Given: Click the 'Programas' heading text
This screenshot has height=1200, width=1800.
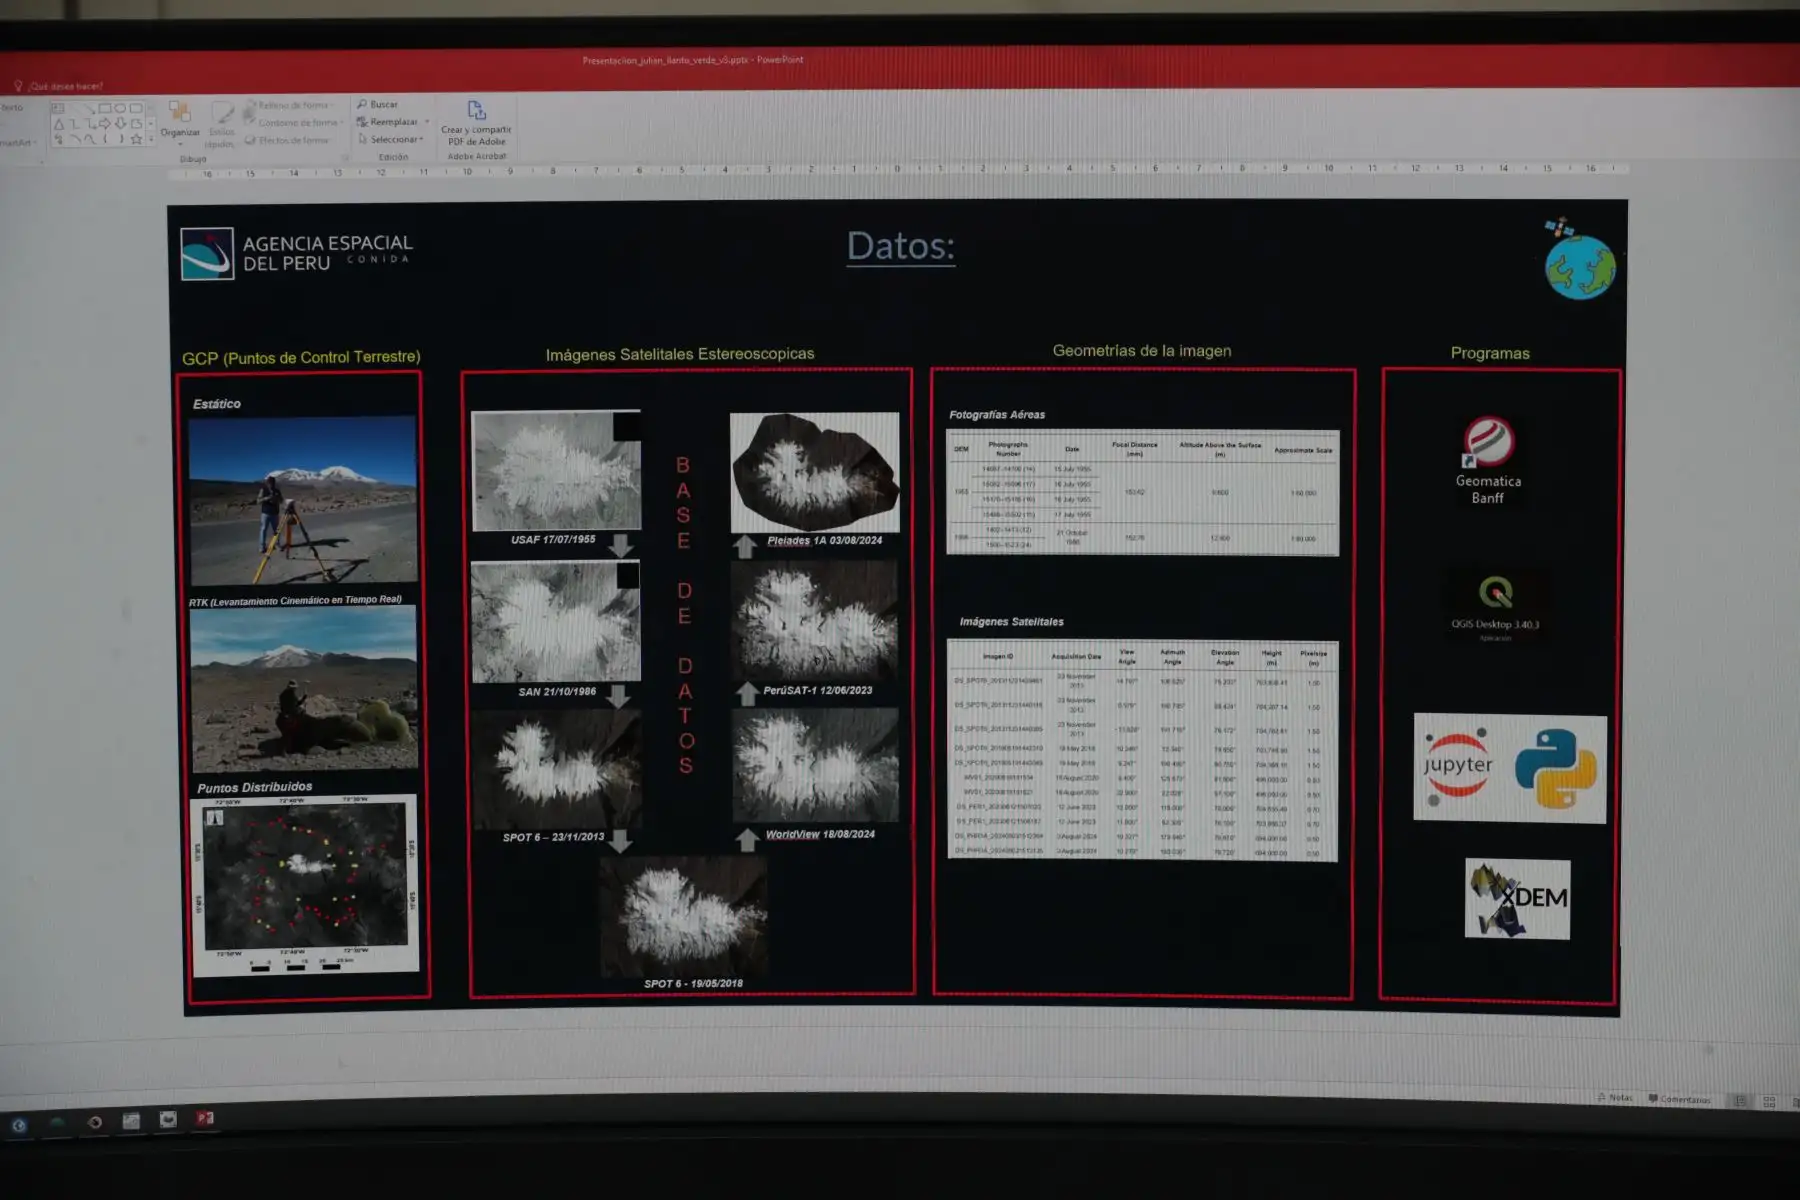Looking at the screenshot, I should [x=1490, y=353].
